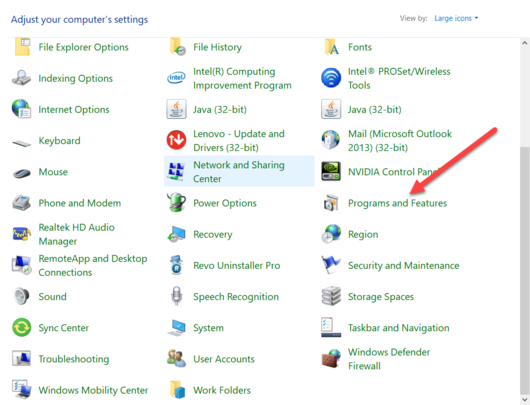The height and width of the screenshot is (405, 530).
Task: Click the Internet Options text link
Action: [x=74, y=110]
